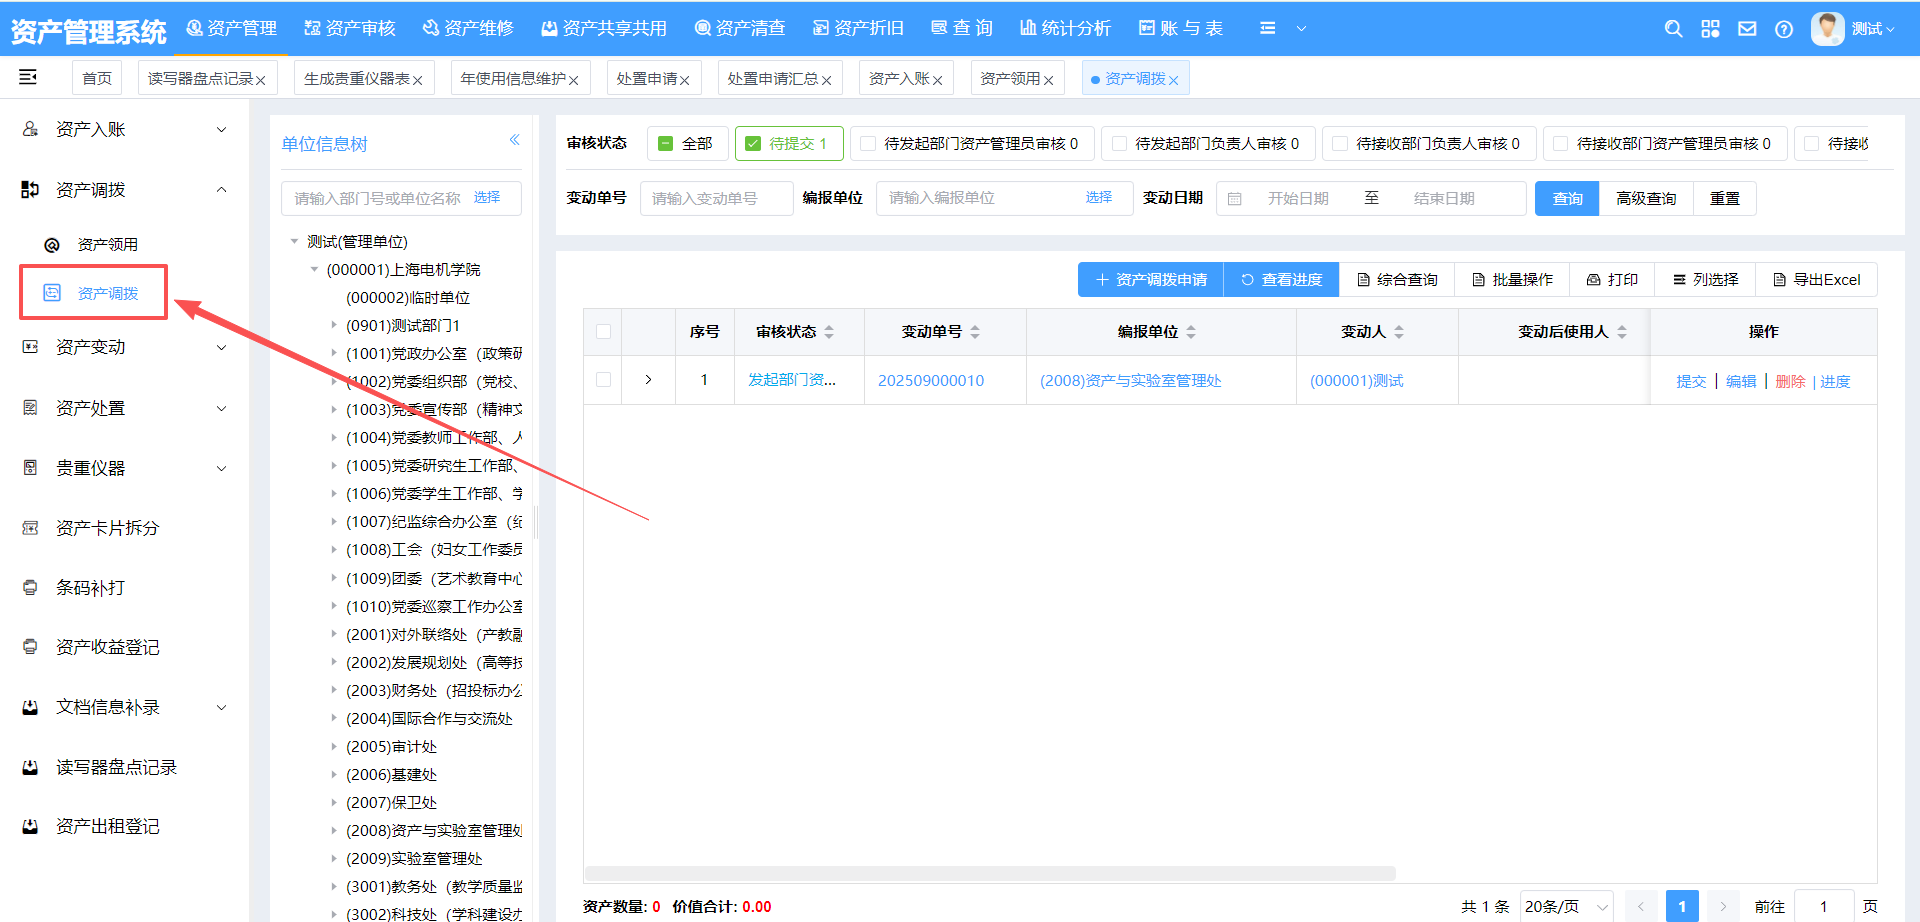Select the checkbox for row 1
This screenshot has width=1920, height=922.
[603, 380]
